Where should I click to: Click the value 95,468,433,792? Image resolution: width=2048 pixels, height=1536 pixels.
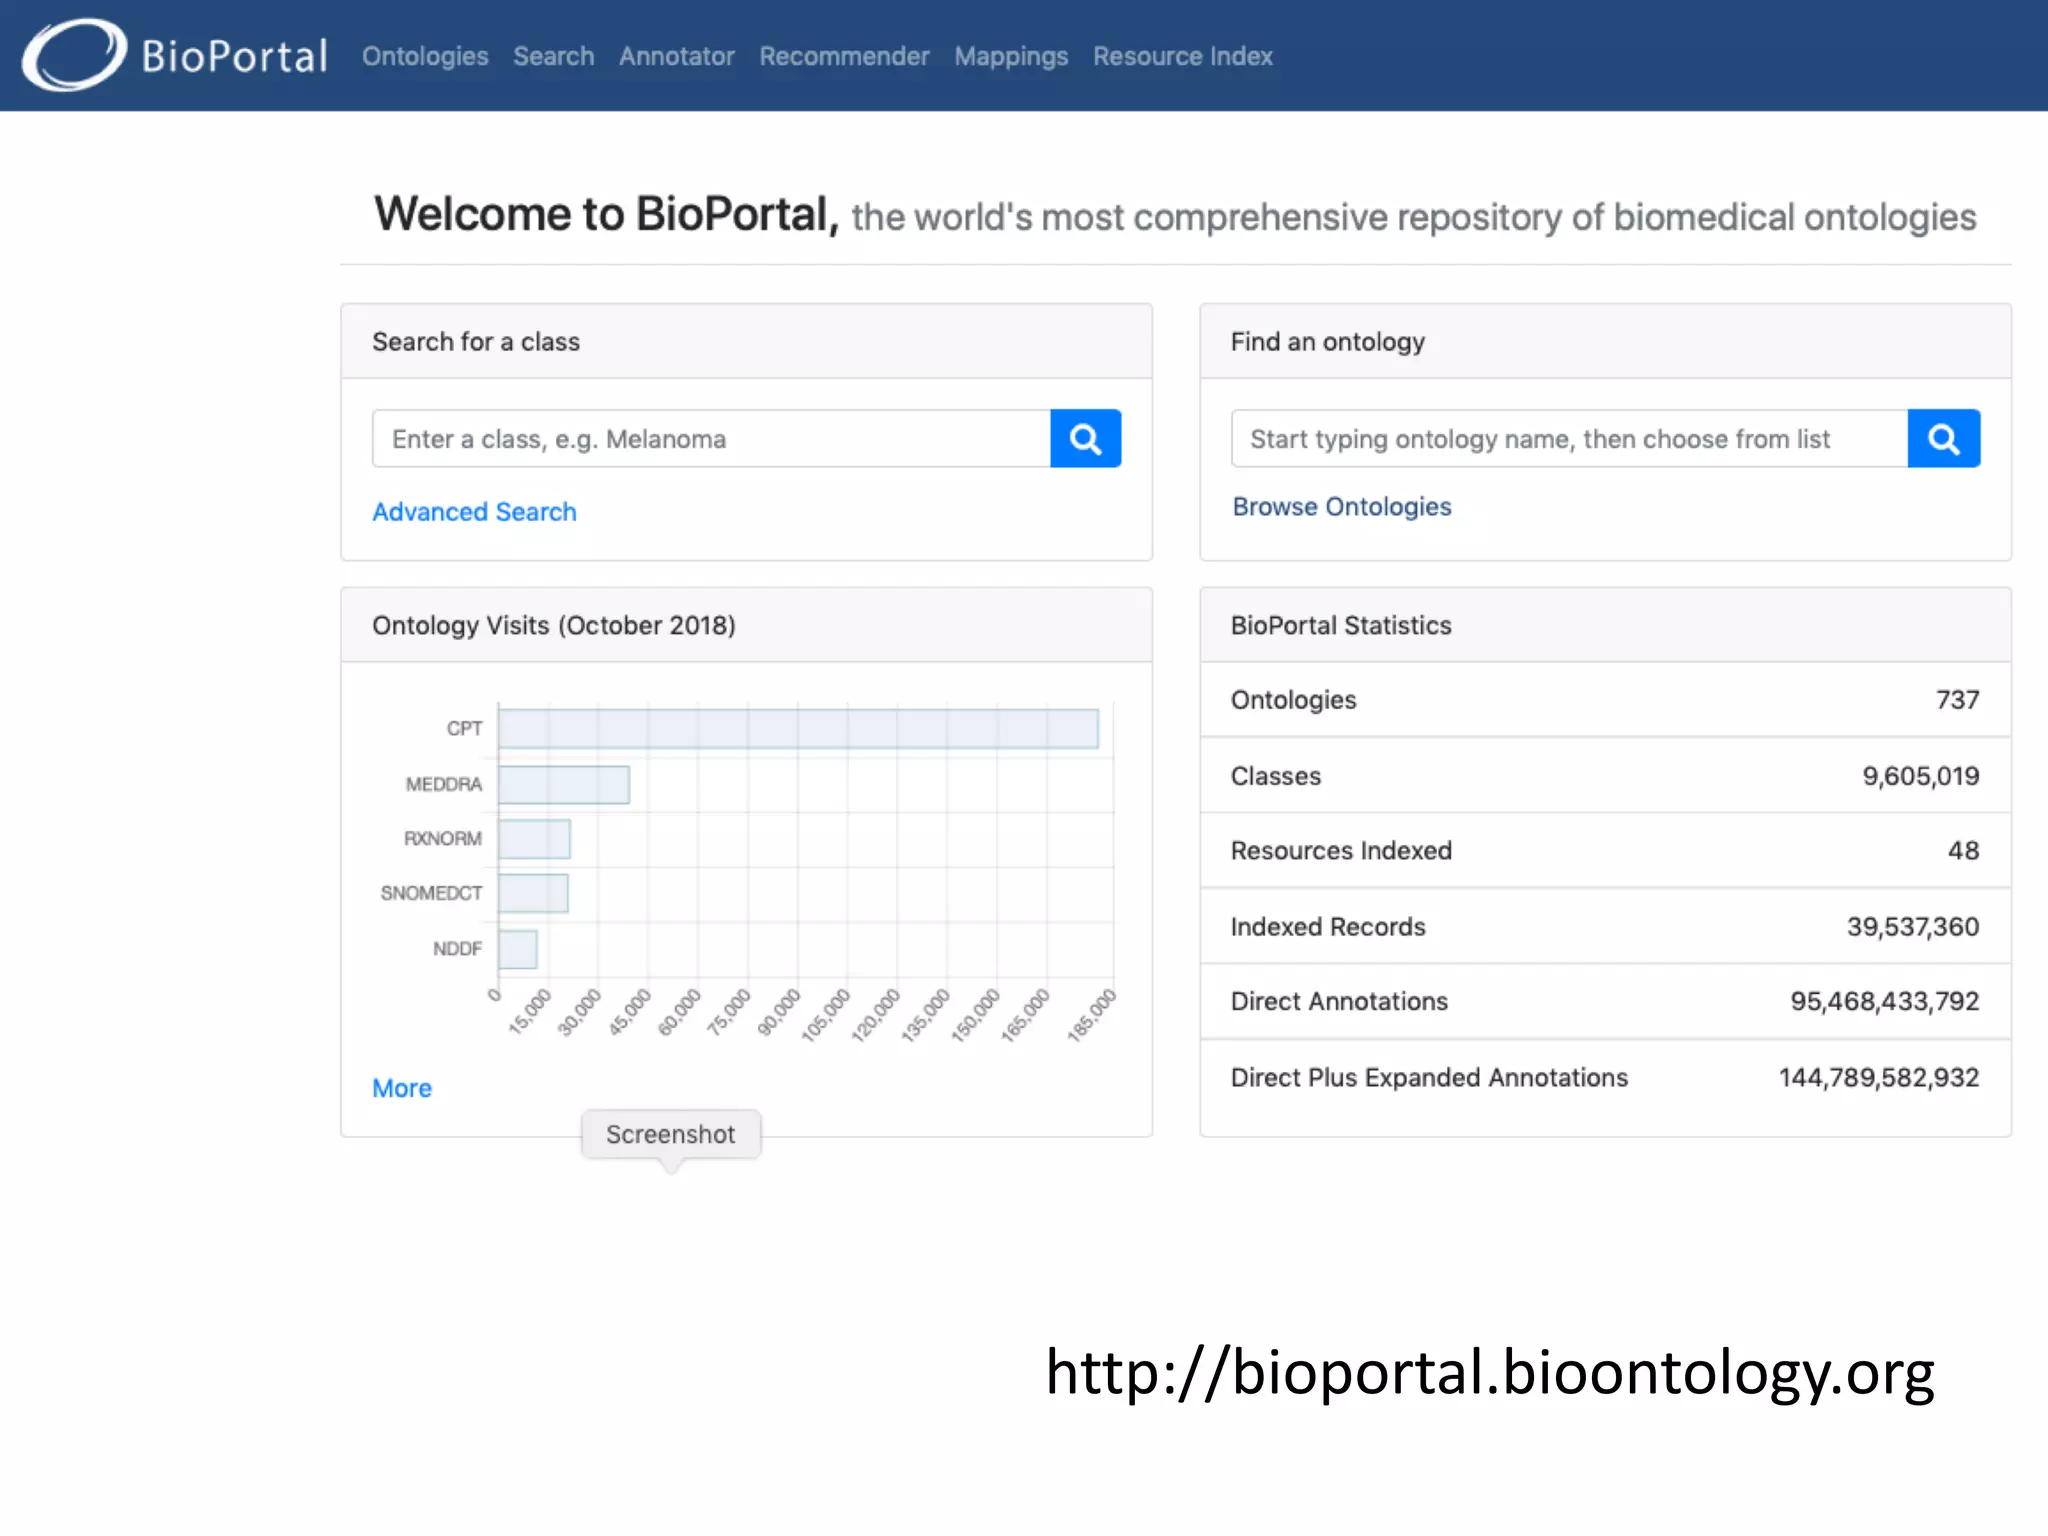(1884, 1002)
